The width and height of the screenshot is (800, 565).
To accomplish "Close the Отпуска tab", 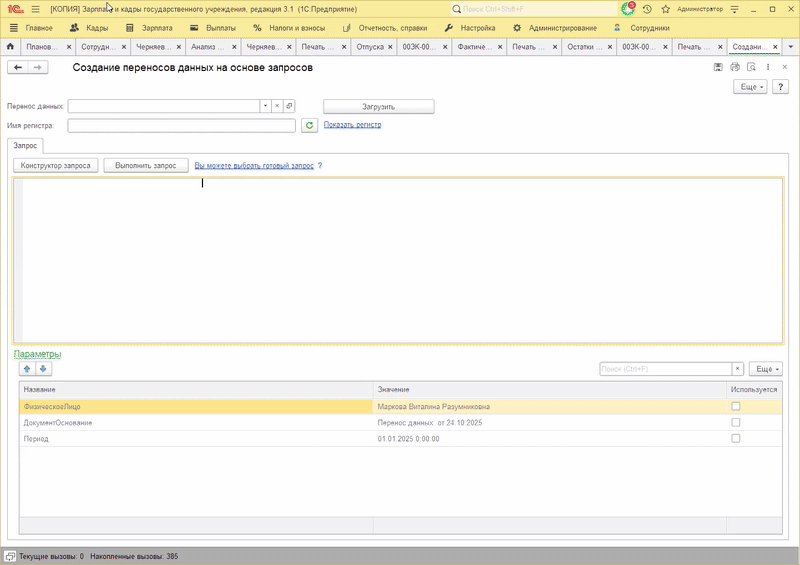I will coord(390,47).
